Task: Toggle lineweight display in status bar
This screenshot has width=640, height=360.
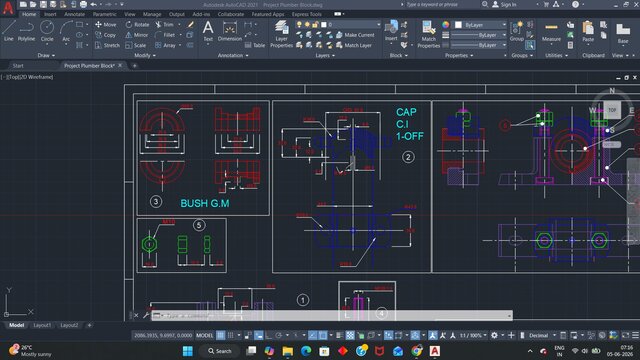Action: pos(340,335)
